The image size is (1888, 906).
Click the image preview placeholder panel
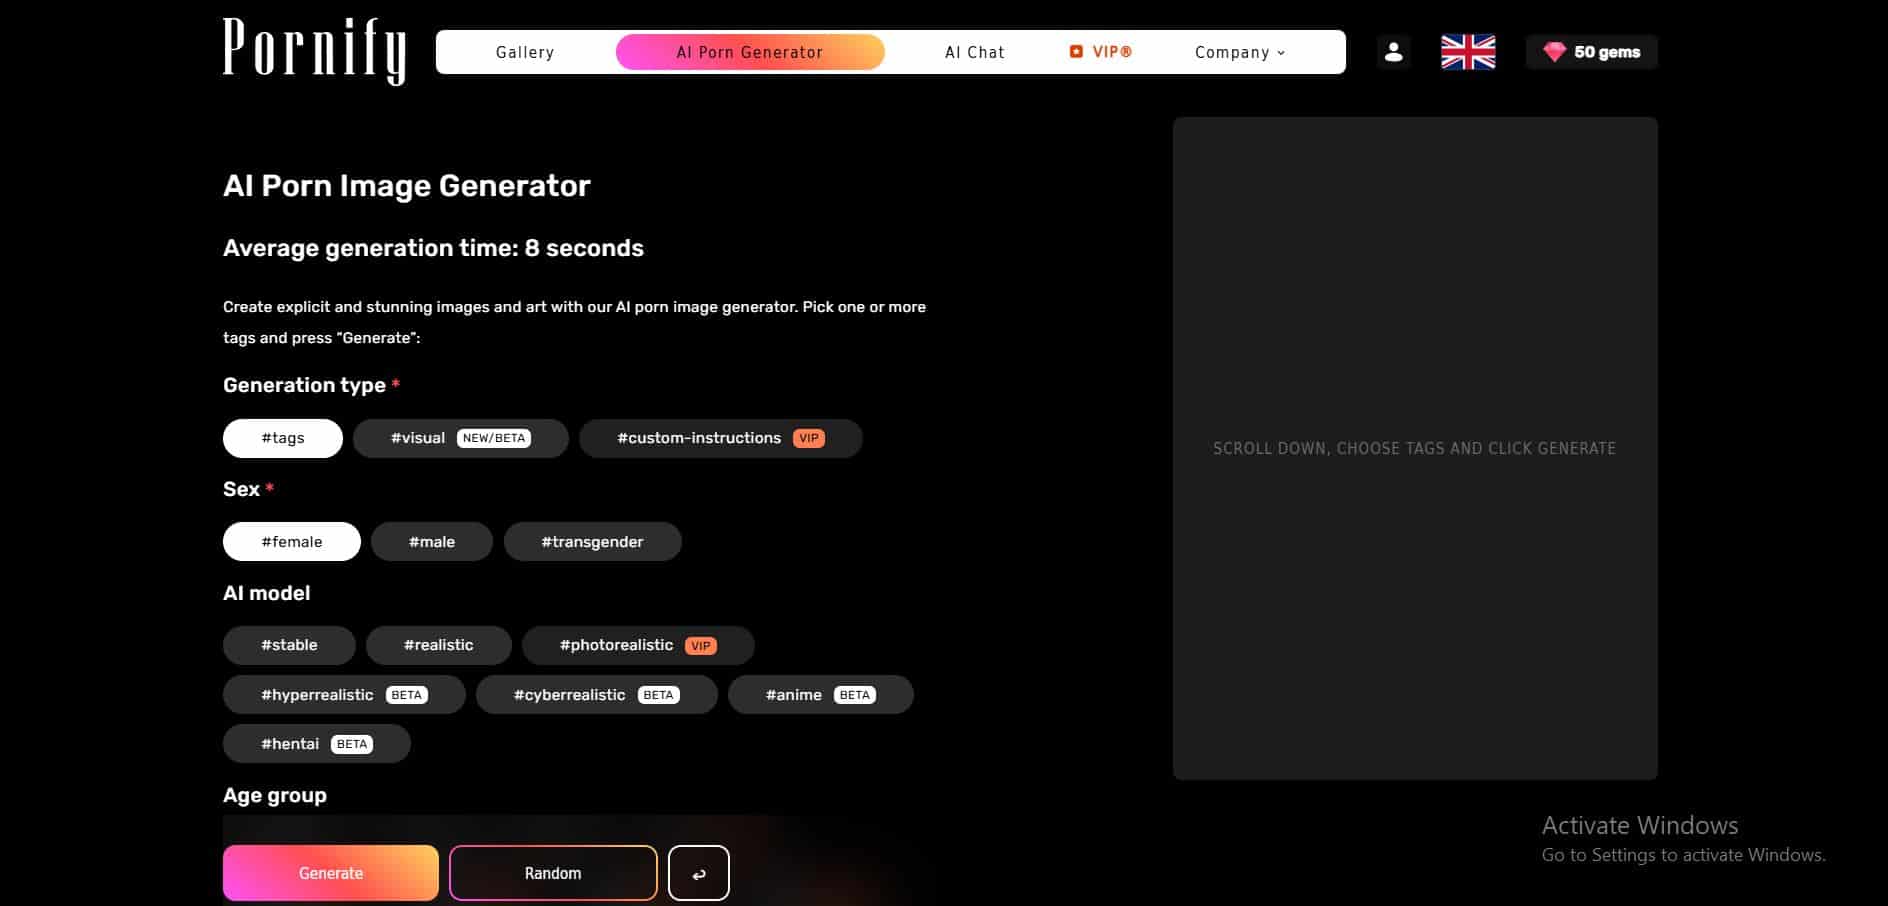point(1415,448)
